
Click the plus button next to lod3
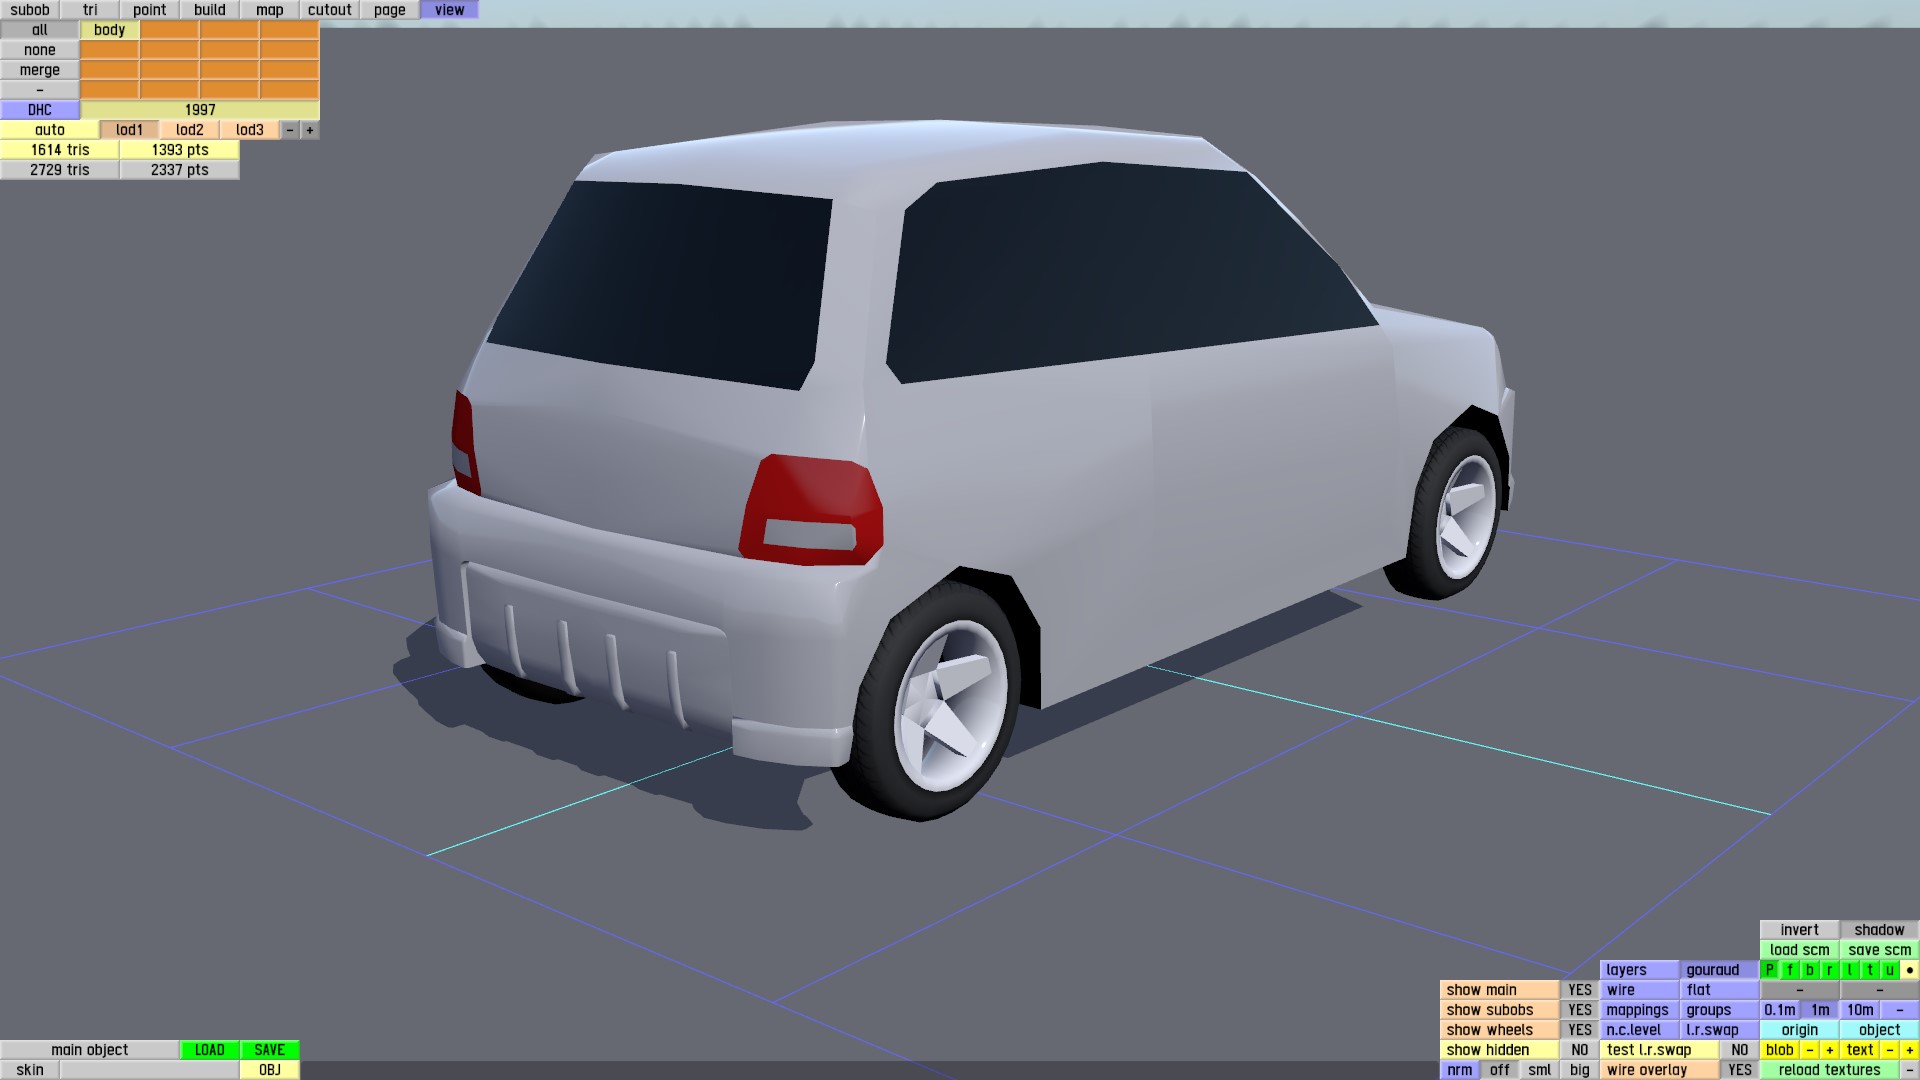310,130
